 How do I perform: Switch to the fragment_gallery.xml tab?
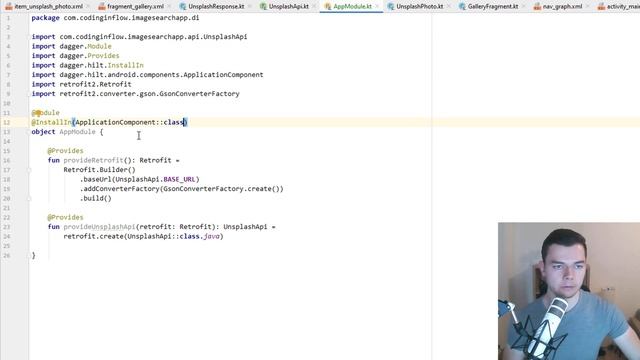tap(135, 7)
